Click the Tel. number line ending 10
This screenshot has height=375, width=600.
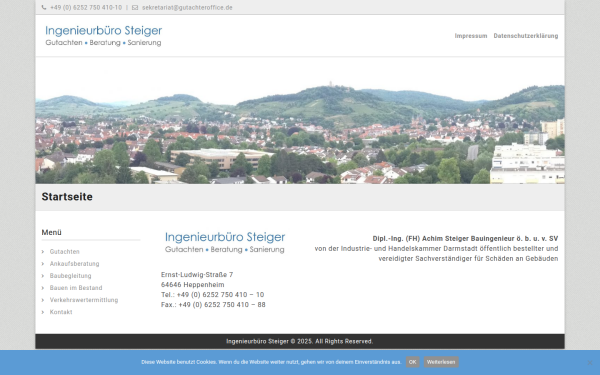(x=212, y=295)
